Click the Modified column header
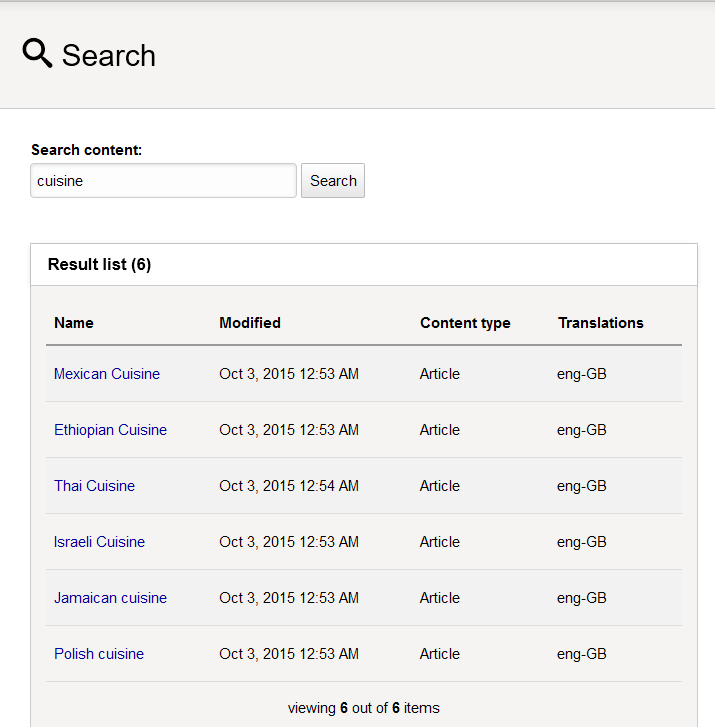Viewport: 715px width, 727px height. [x=250, y=323]
